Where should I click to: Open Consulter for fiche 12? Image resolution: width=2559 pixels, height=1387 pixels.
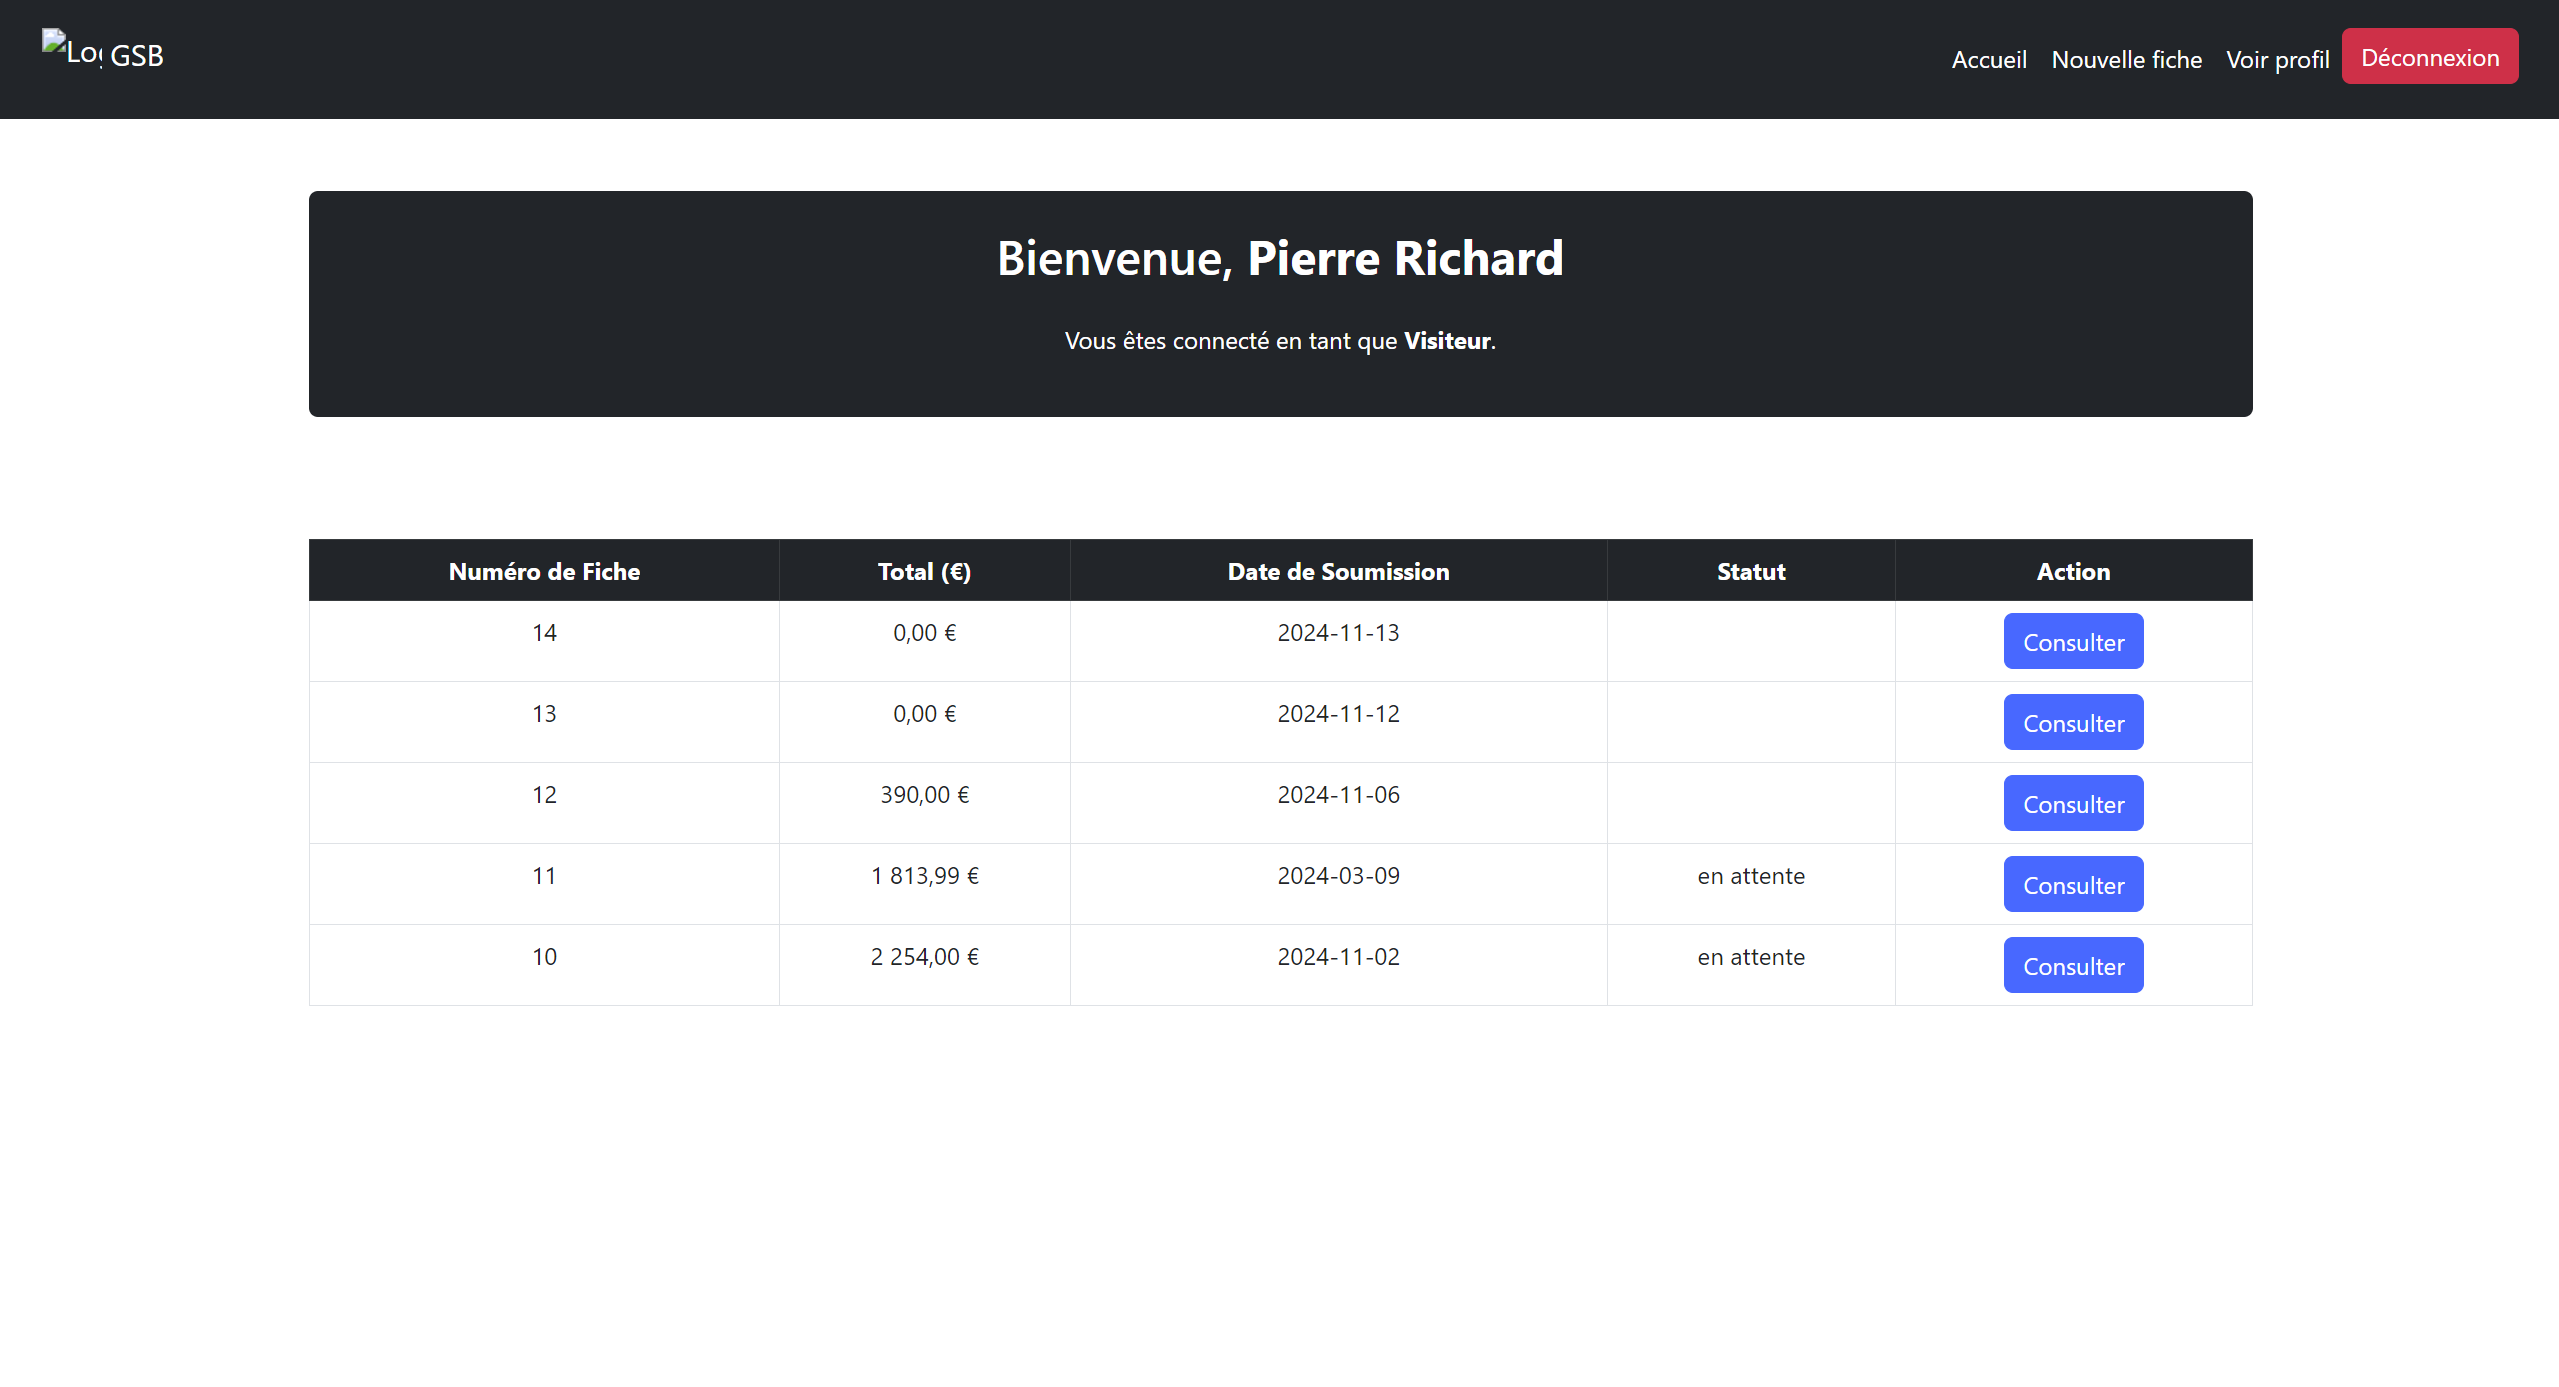[x=2072, y=804]
